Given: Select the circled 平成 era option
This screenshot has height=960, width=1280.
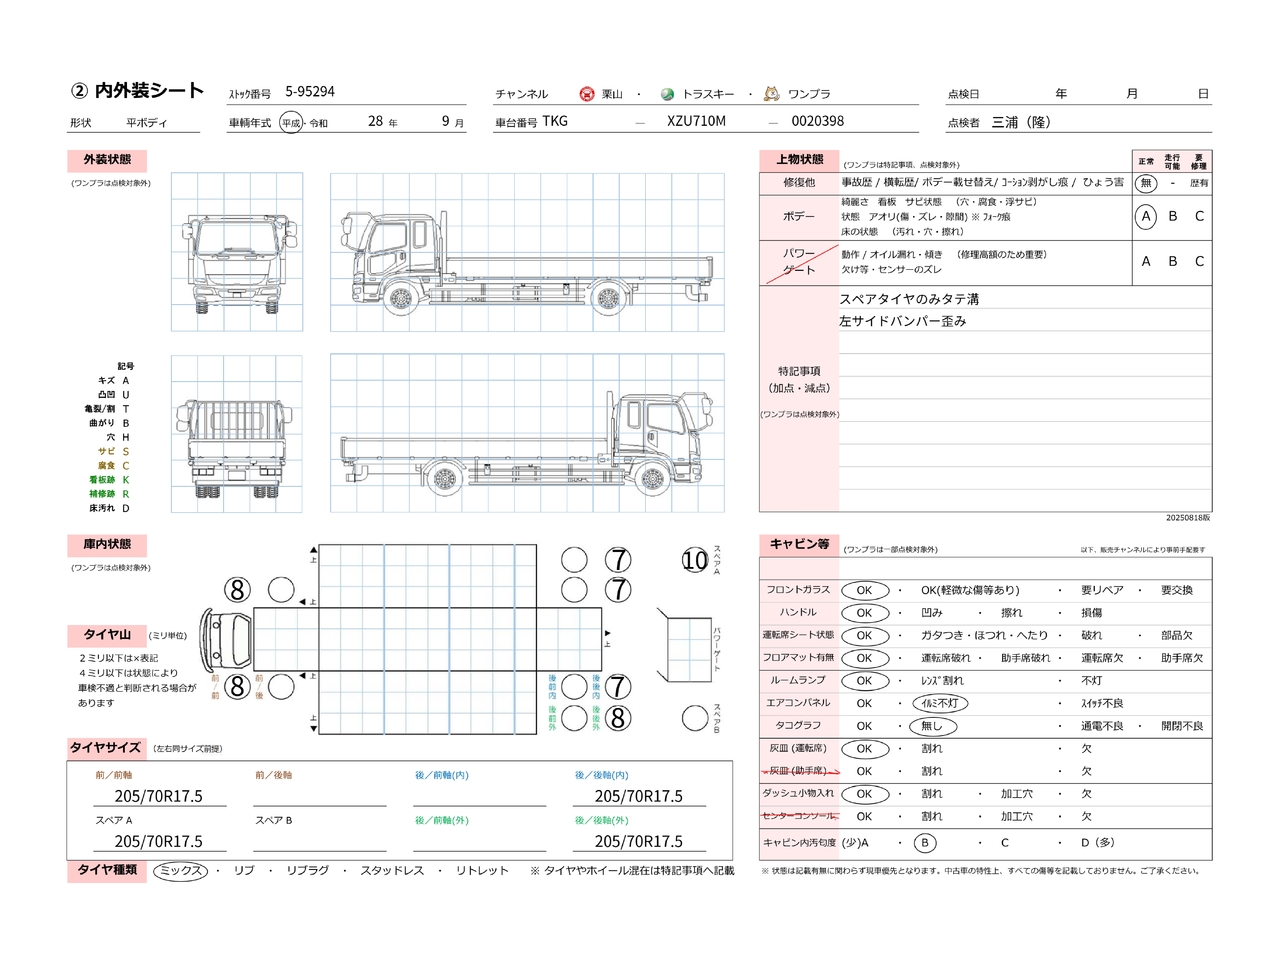Looking at the screenshot, I should pos(291,123).
